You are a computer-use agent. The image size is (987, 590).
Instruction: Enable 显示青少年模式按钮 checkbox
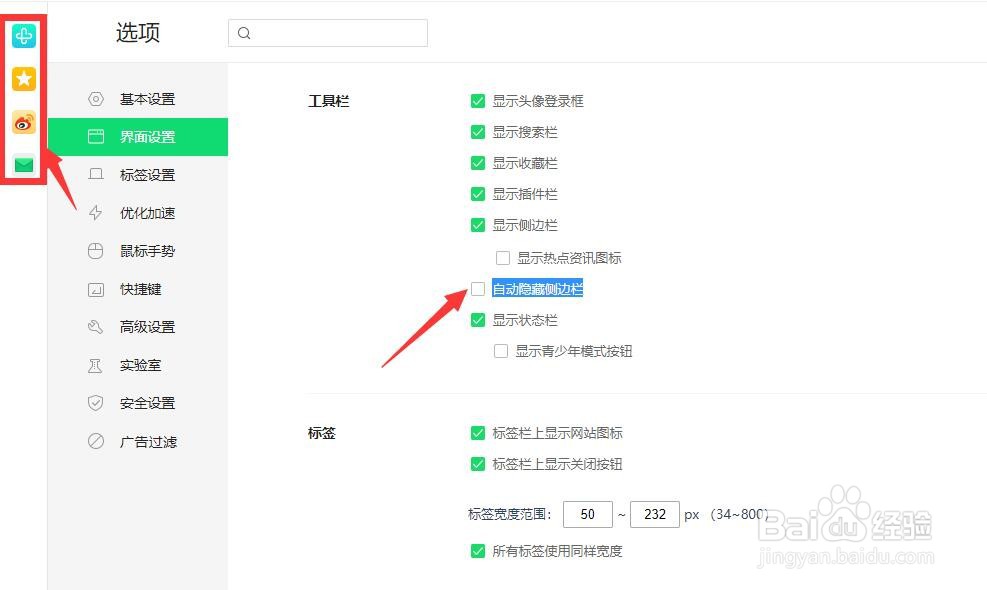coord(501,351)
